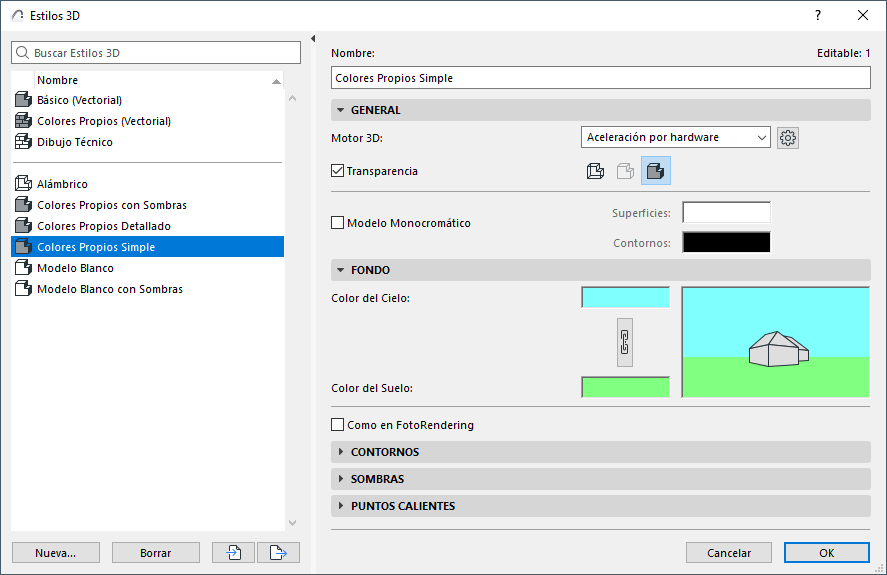Toggle sky and ground color link chain
This screenshot has width=887, height=575.
pyautogui.click(x=625, y=342)
